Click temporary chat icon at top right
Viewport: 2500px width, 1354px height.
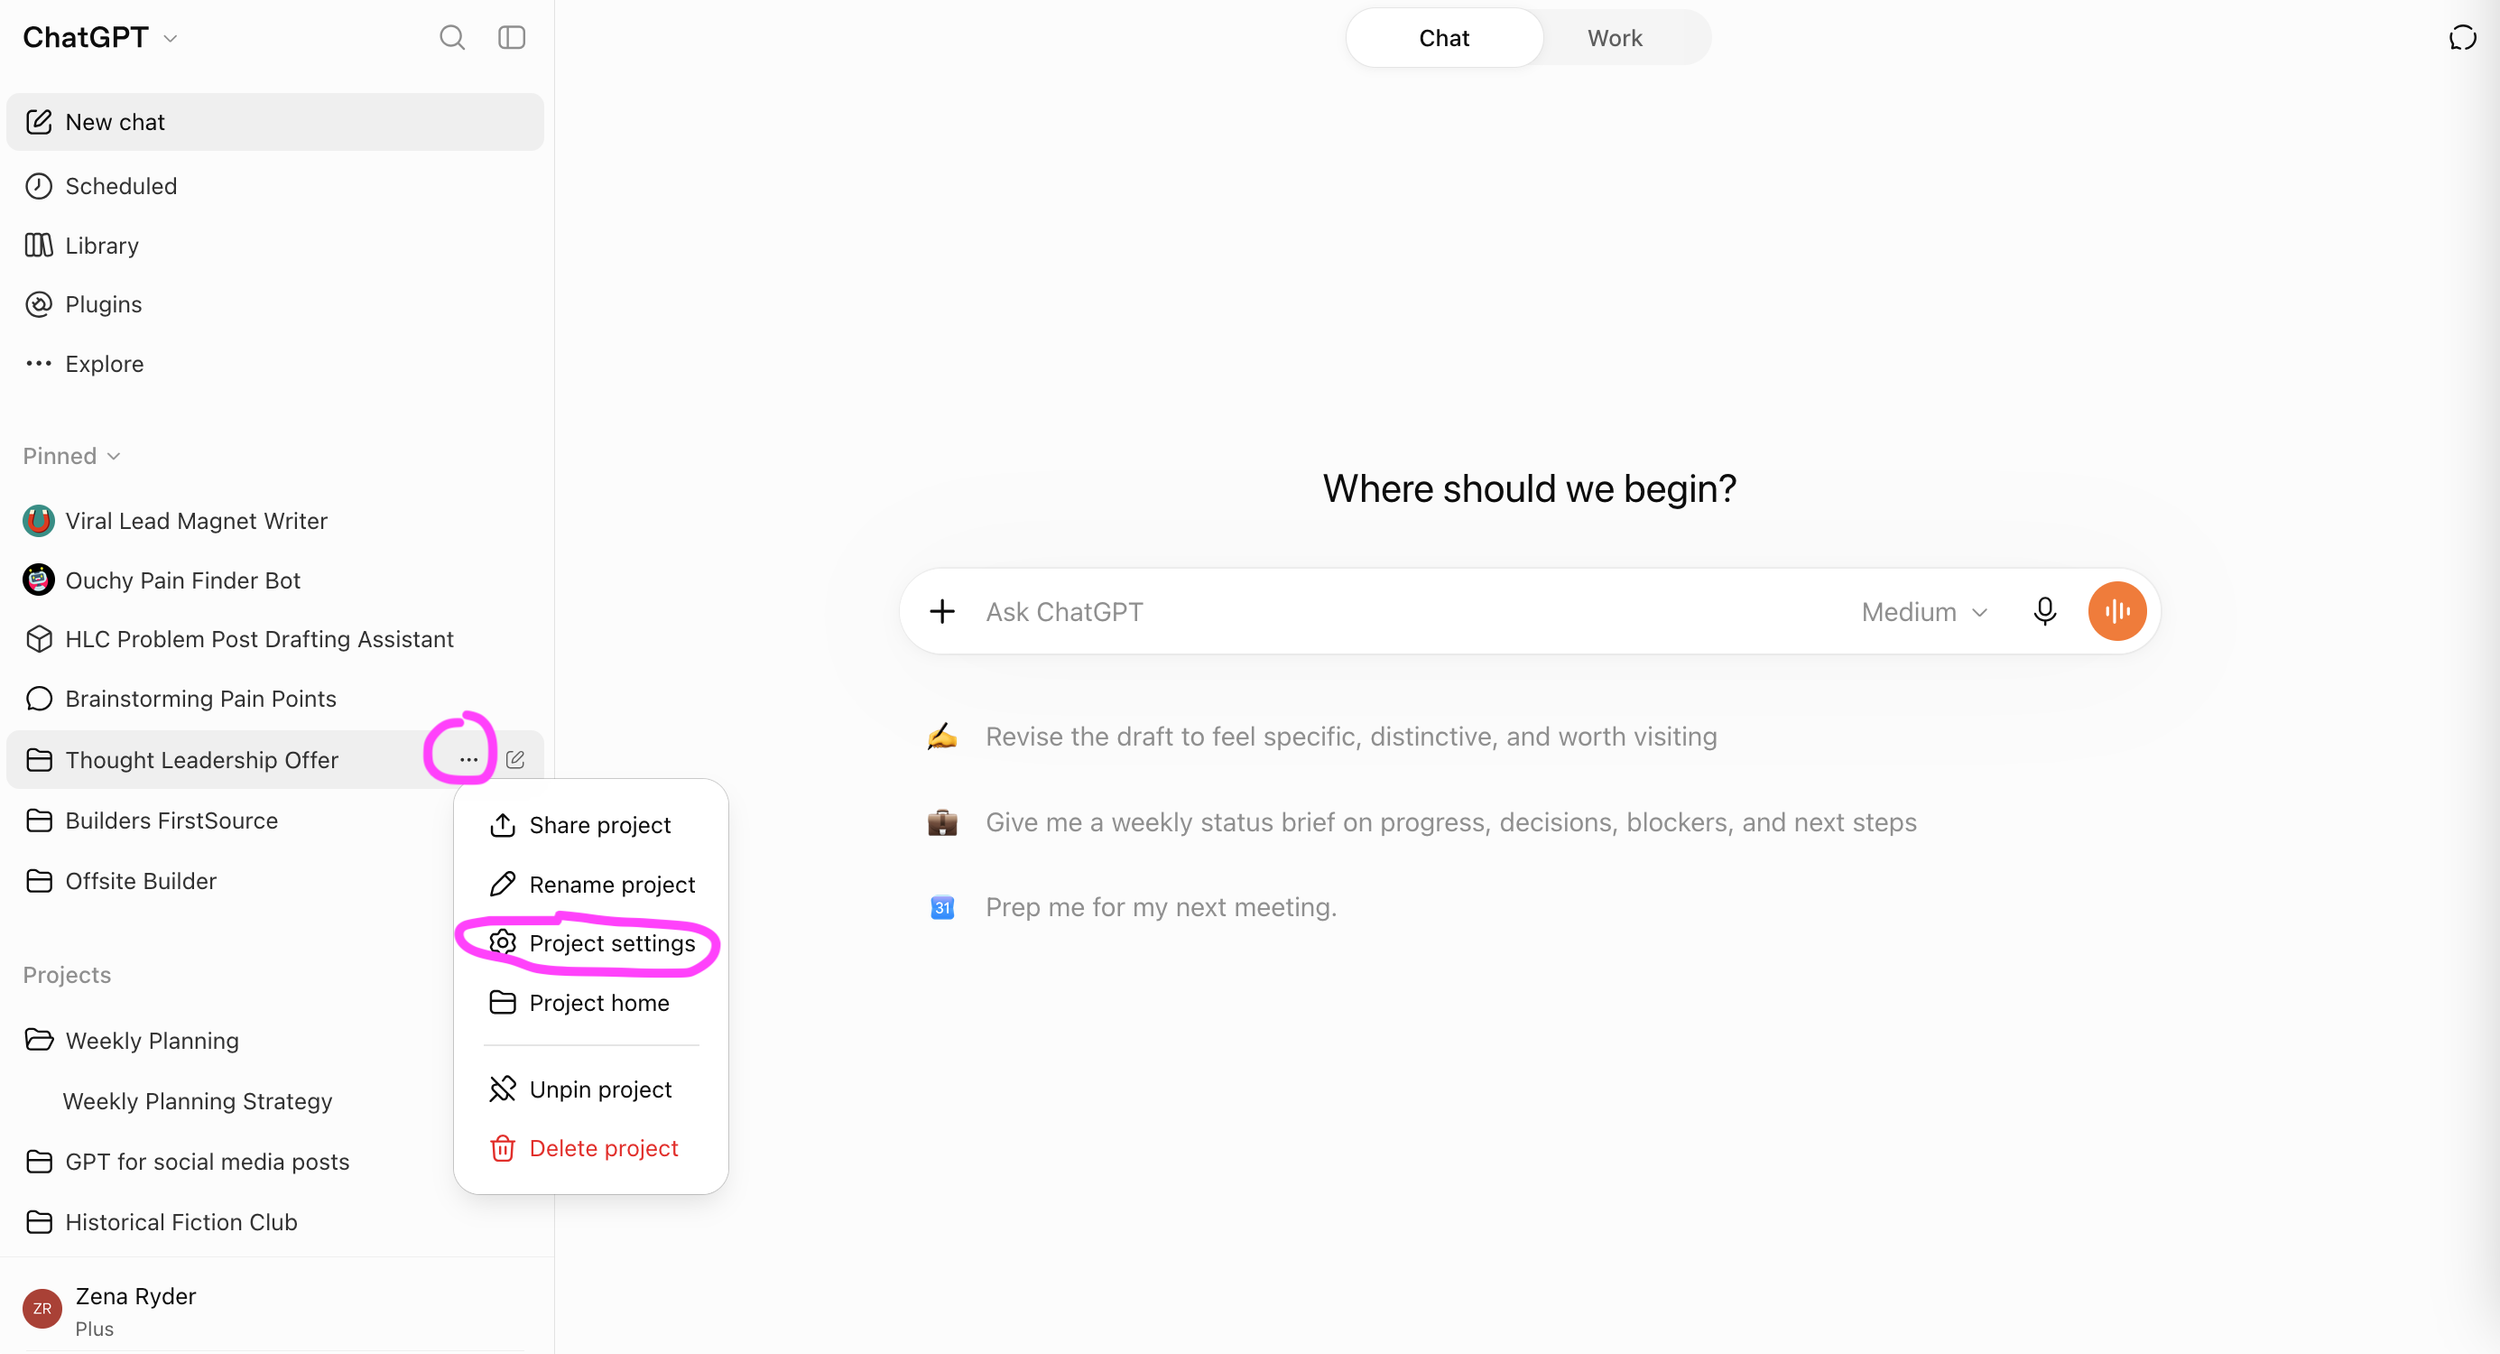pos(2462,38)
